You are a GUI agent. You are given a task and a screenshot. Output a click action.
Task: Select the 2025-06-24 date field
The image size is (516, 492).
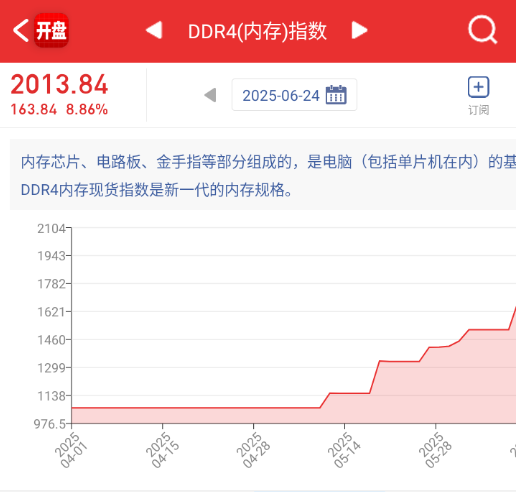[294, 95]
